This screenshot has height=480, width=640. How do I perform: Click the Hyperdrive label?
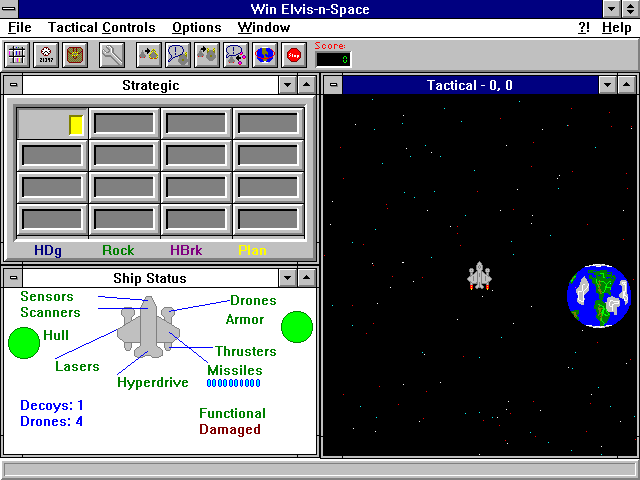click(x=153, y=382)
